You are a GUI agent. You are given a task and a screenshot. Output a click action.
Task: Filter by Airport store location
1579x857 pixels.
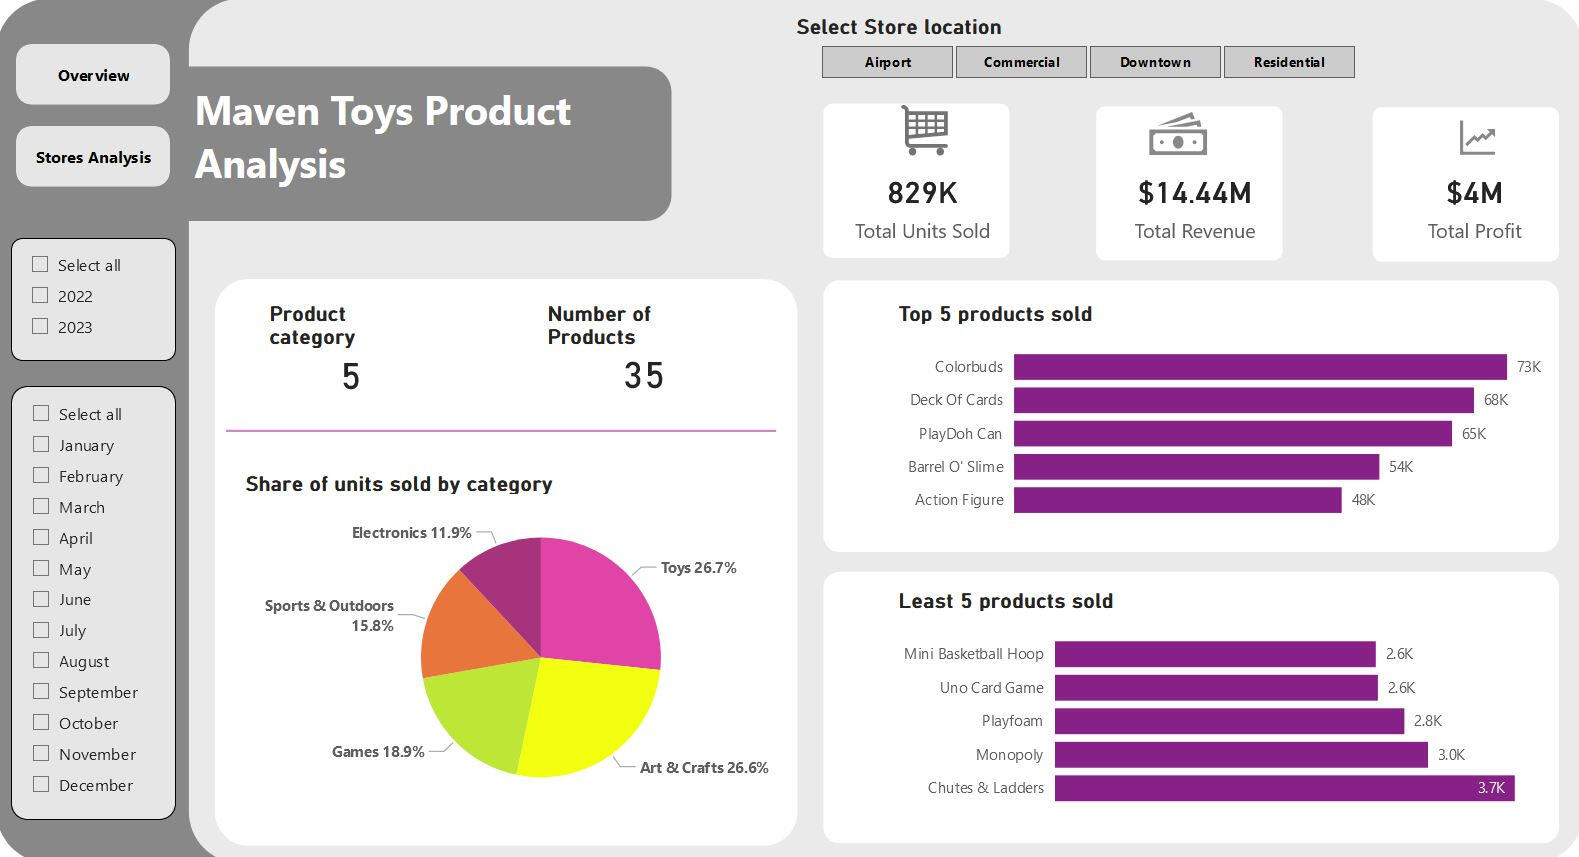point(887,62)
